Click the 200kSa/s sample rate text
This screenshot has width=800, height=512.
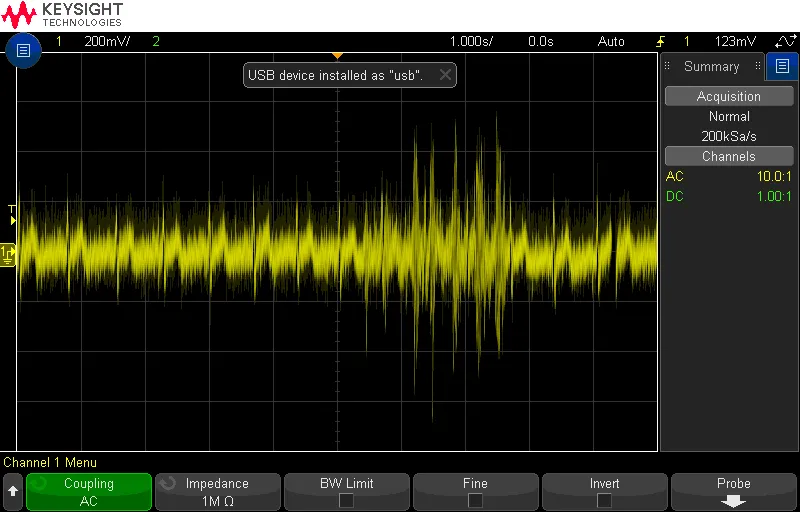coord(729,137)
